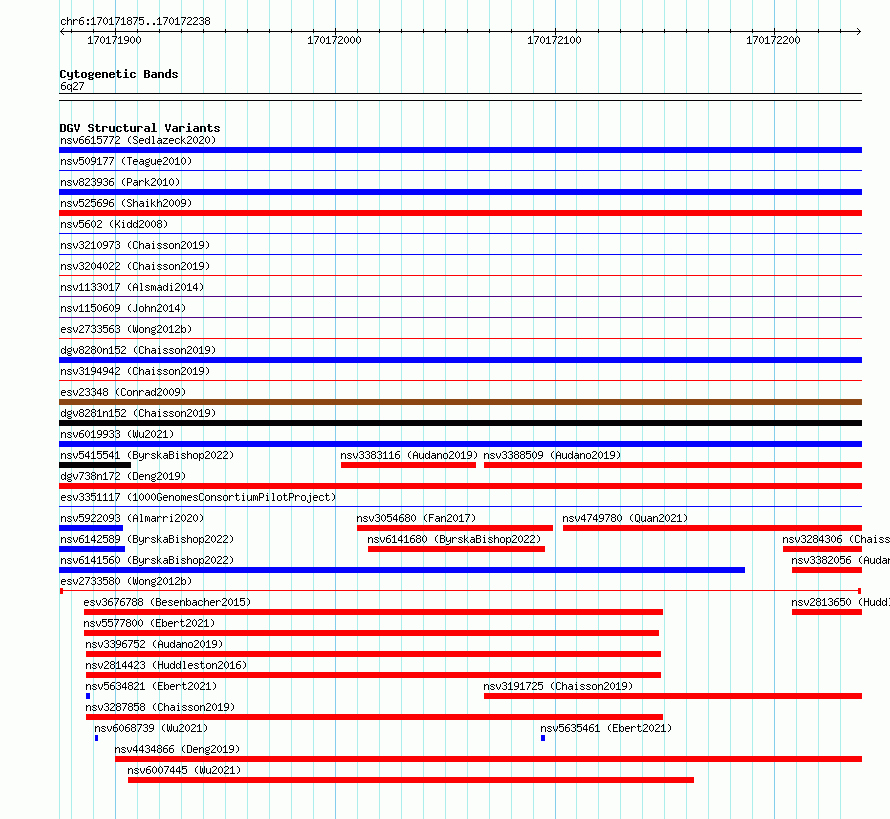
Task: Click the DGV Structural Variants track title
Action: [x=140, y=128]
